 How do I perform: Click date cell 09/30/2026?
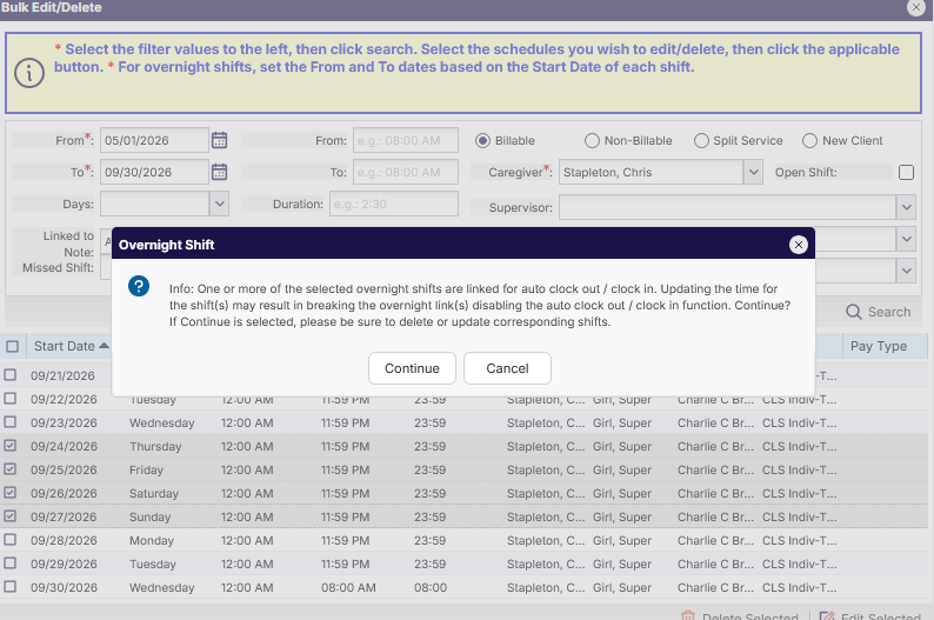point(64,587)
